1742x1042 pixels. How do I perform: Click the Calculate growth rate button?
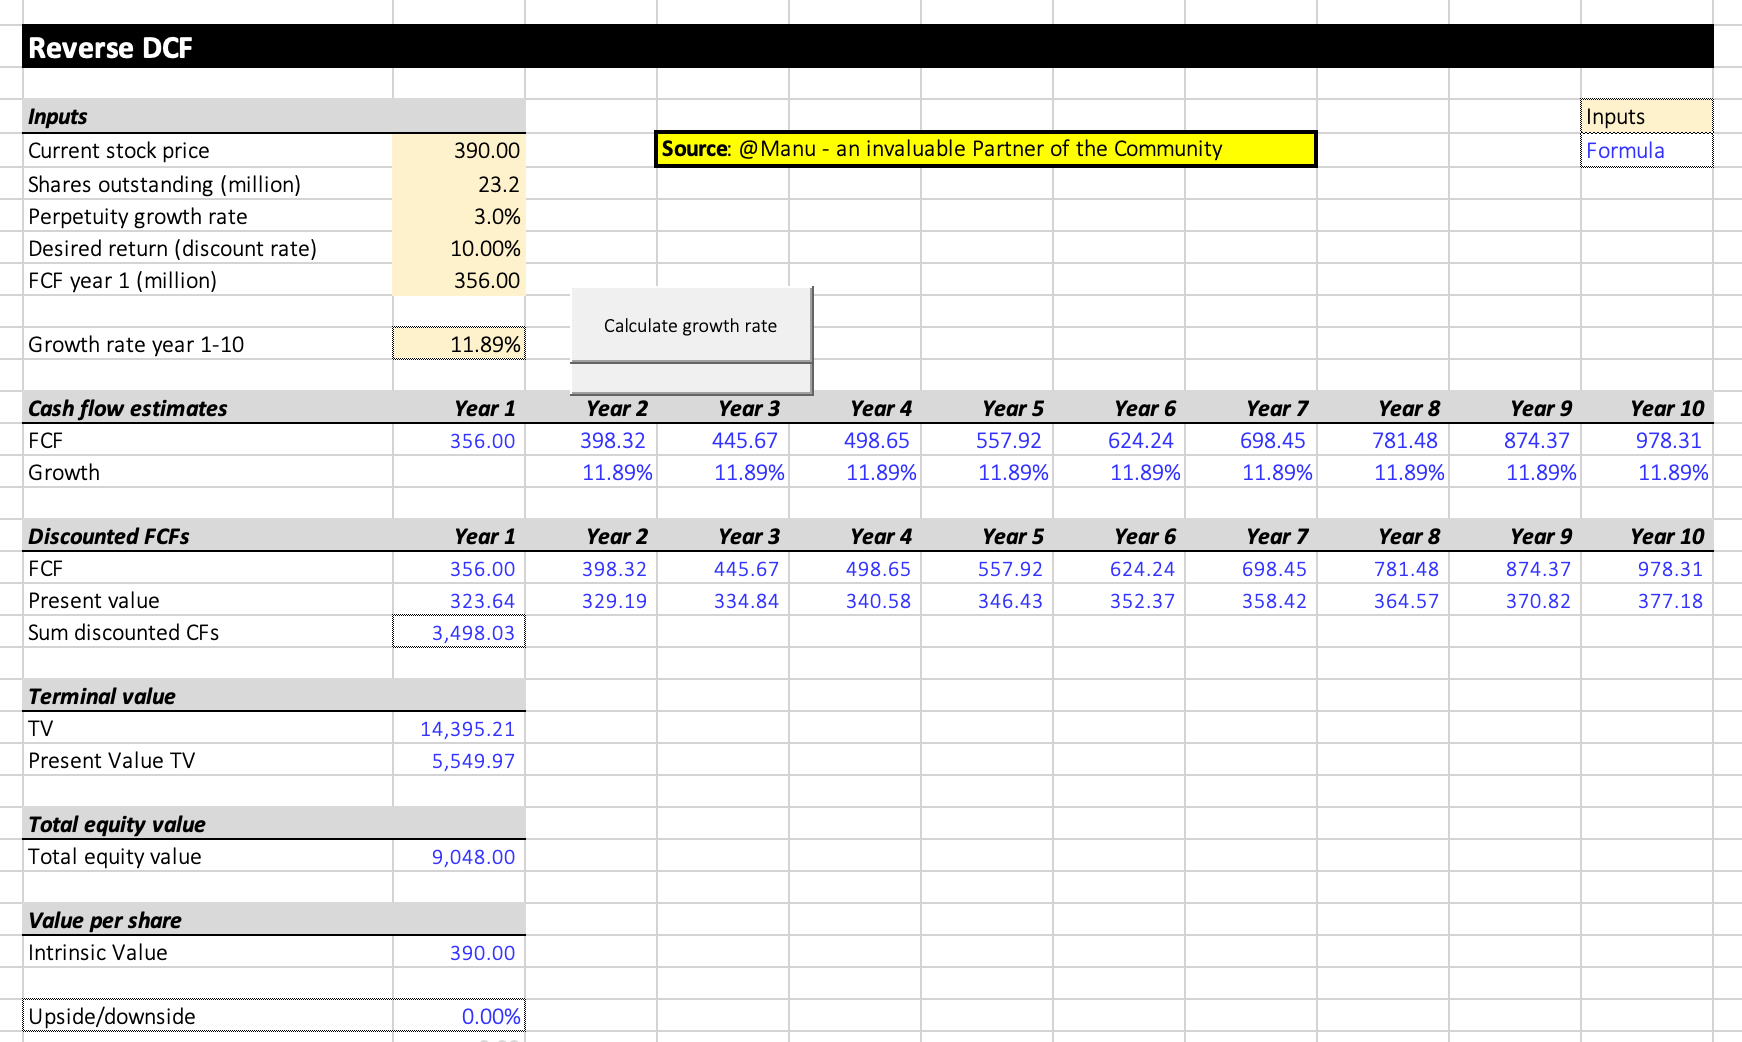(690, 325)
